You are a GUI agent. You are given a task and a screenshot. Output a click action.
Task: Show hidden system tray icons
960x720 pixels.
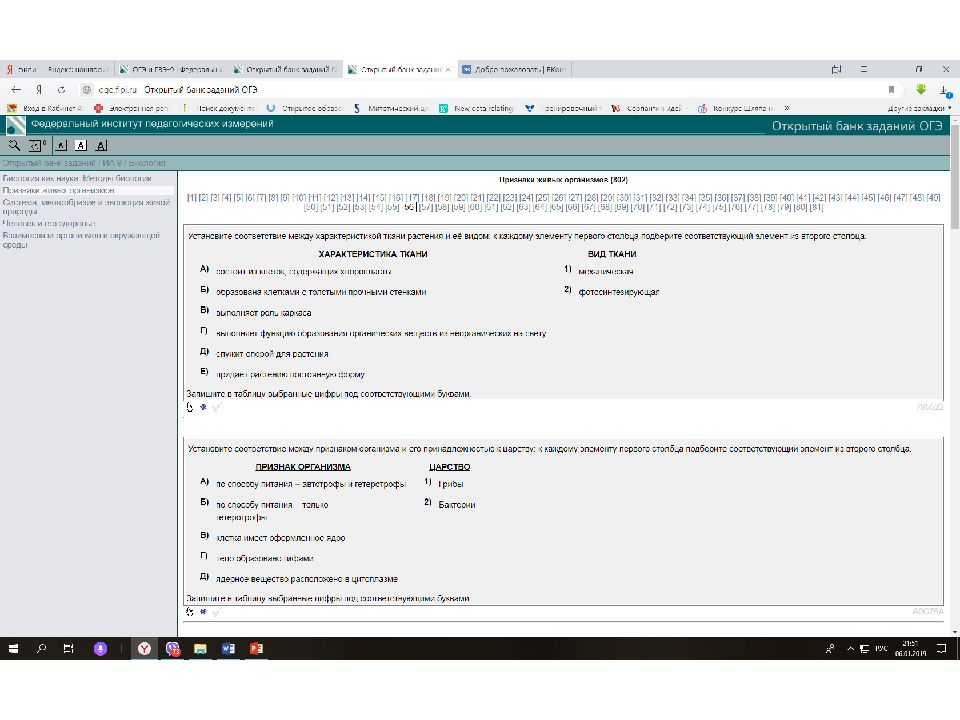pos(850,648)
